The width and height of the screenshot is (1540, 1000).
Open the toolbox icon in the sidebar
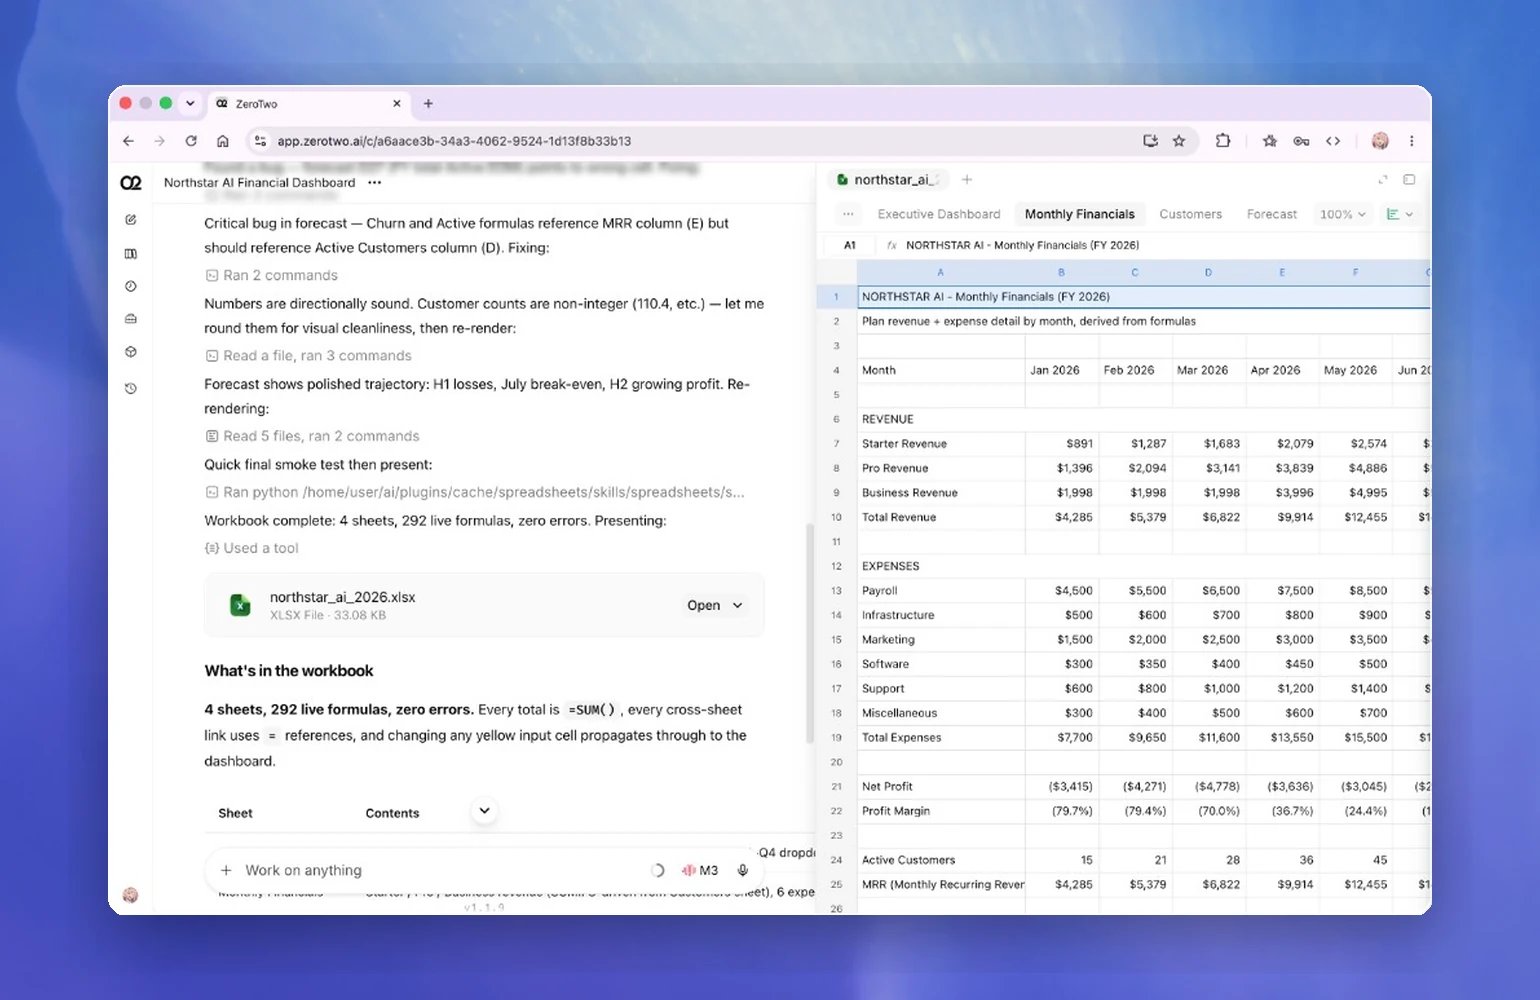coord(131,319)
